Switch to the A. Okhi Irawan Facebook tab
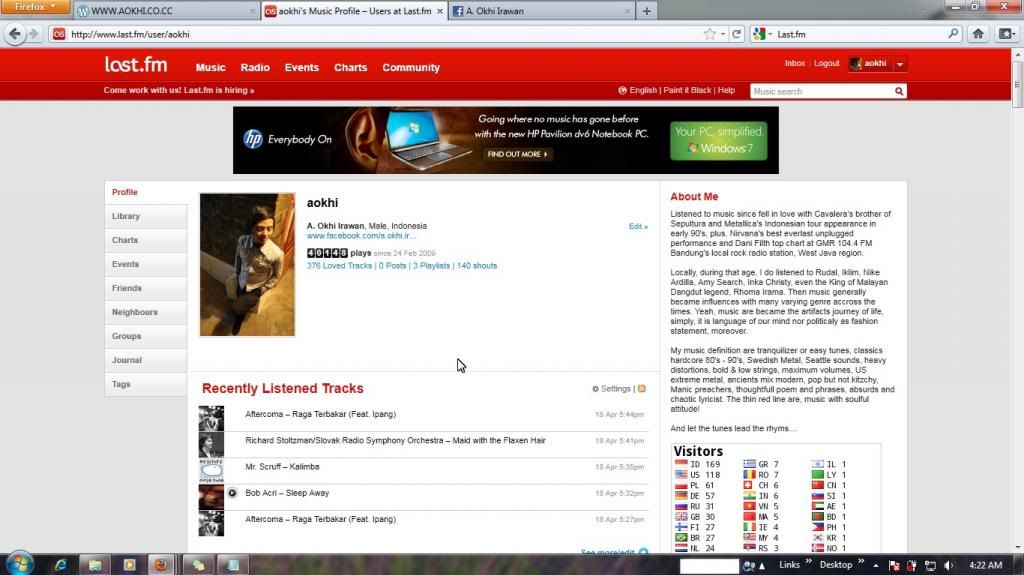1024x575 pixels. (541, 11)
